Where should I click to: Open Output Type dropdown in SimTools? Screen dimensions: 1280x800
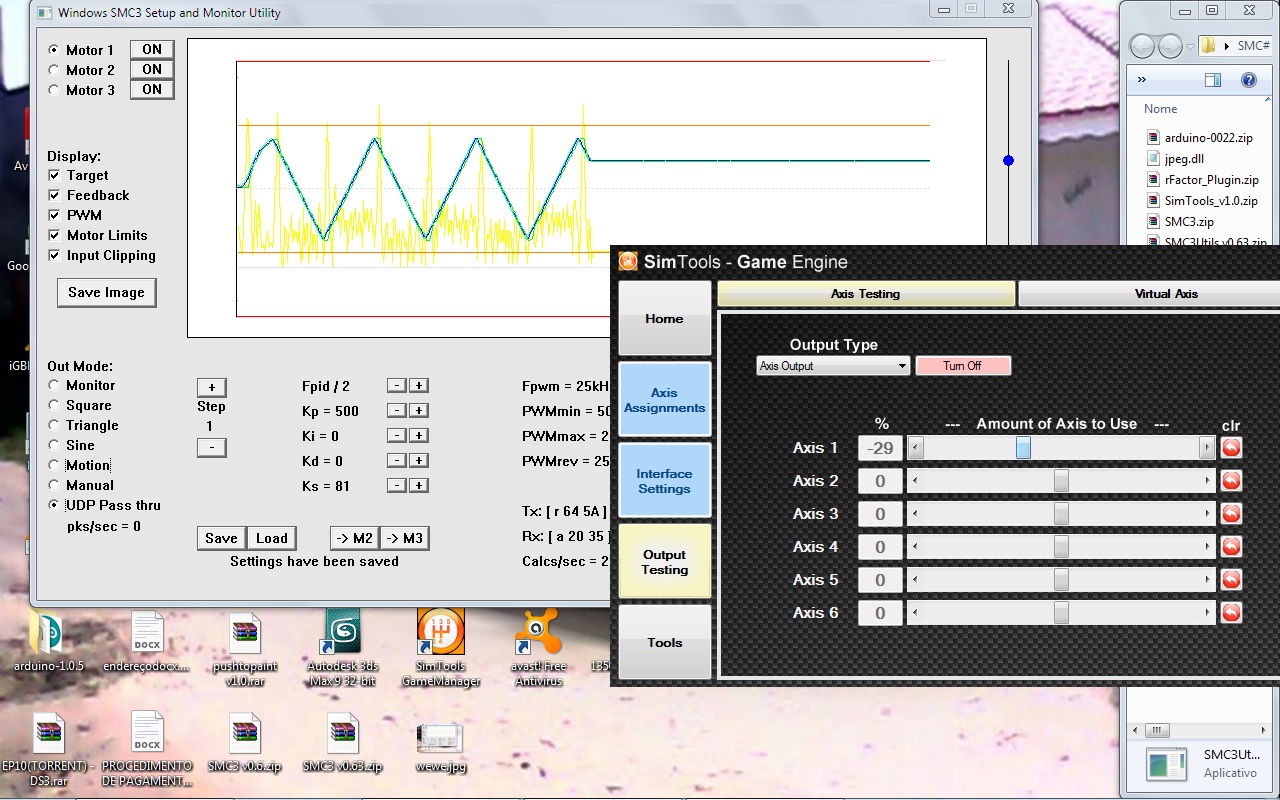click(833, 366)
